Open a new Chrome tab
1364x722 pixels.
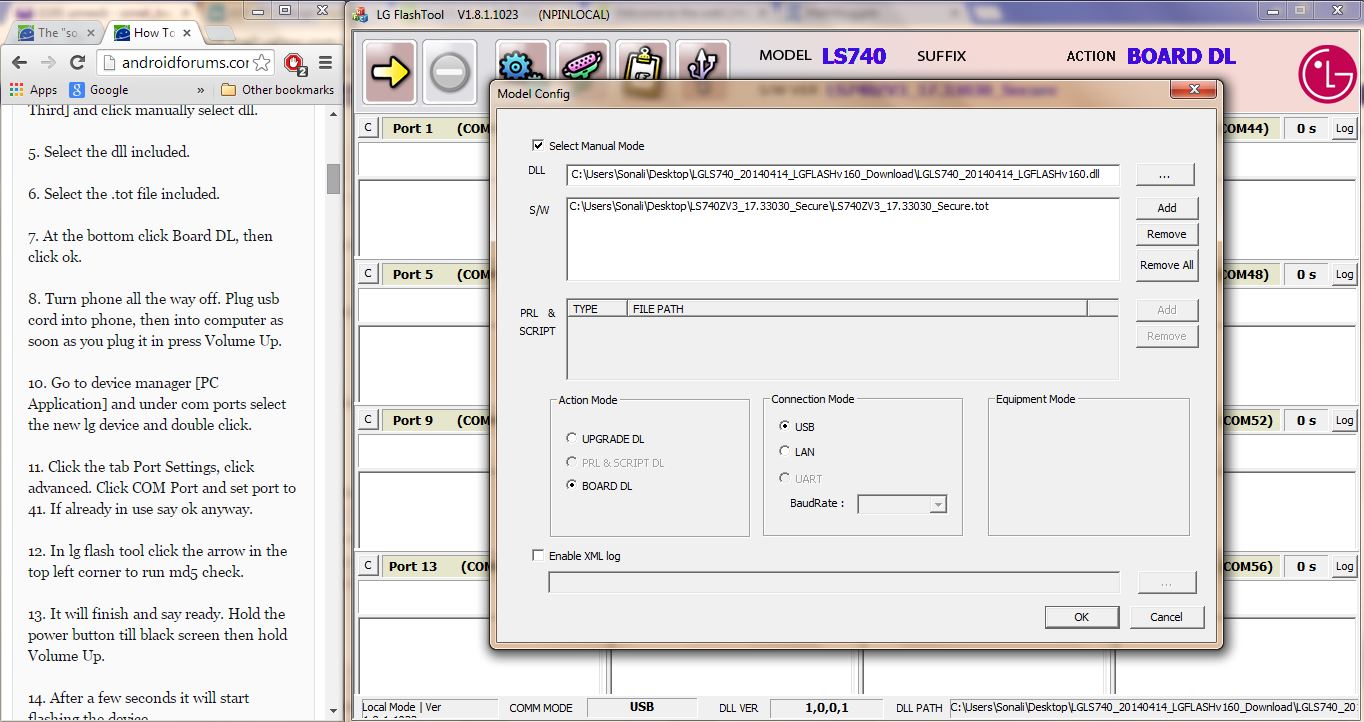[222, 34]
